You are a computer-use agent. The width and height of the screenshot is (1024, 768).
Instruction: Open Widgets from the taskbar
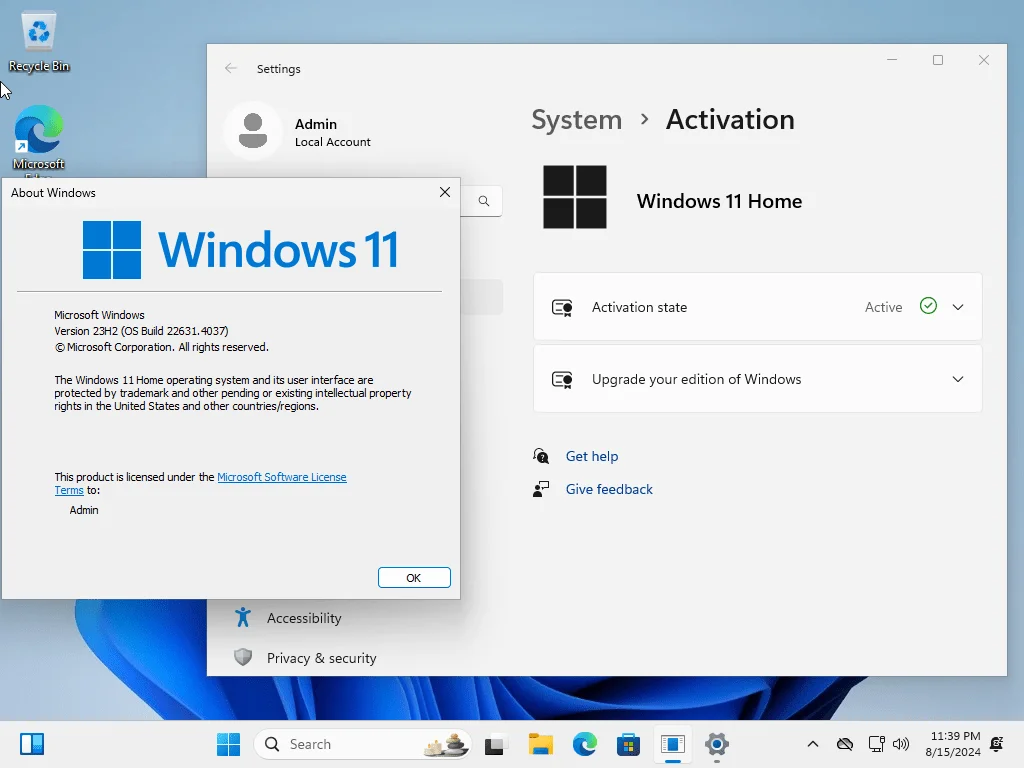(31, 744)
